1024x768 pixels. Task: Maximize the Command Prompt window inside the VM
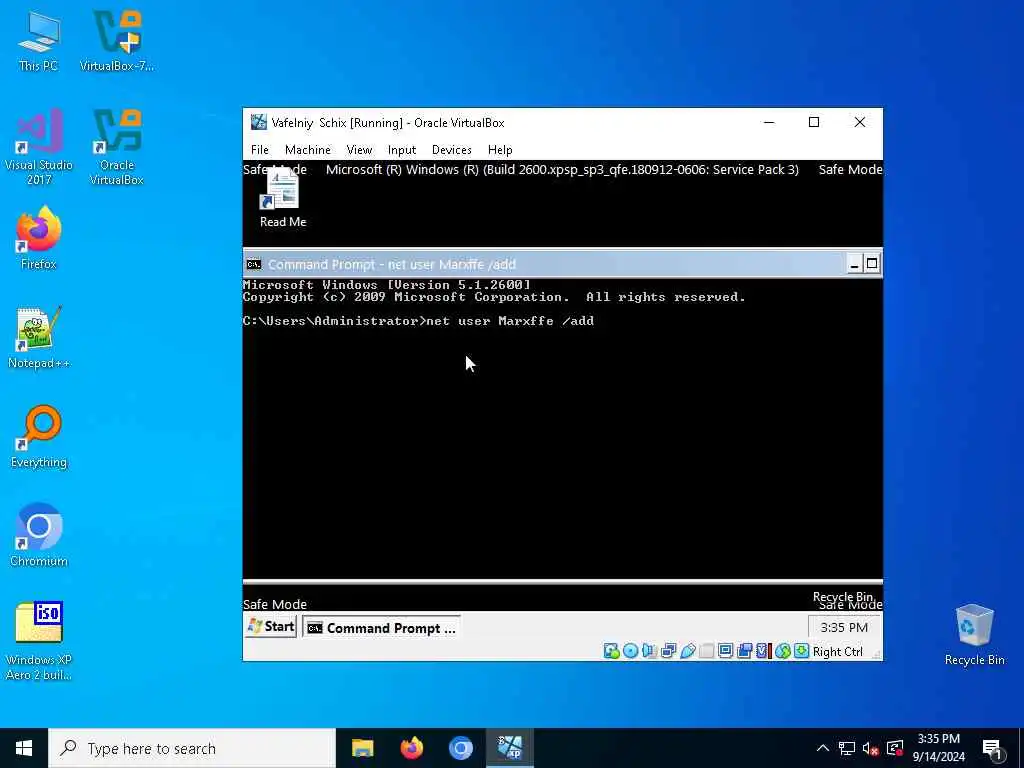(x=872, y=264)
